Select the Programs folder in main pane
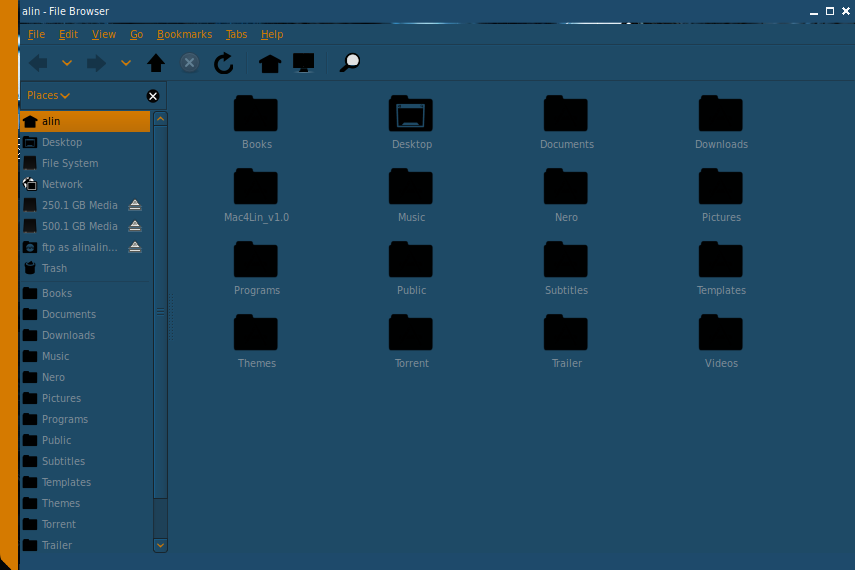This screenshot has height=570, width=855. tap(256, 260)
